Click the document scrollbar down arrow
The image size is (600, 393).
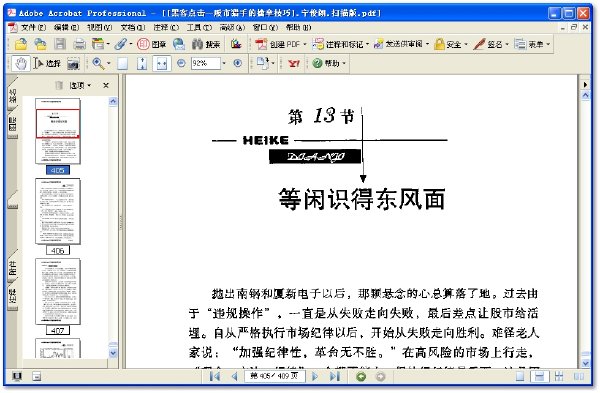point(585,363)
